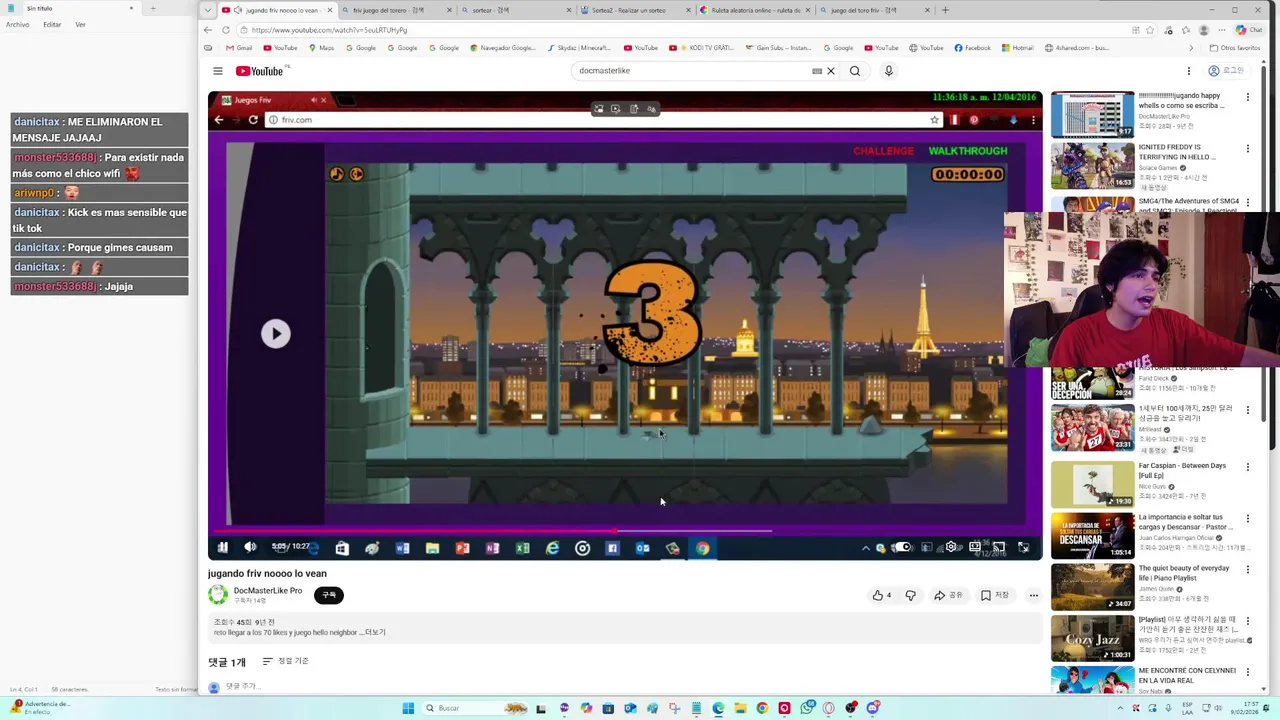Dislike the video with thumbs down
1280x720 pixels.
910,595
